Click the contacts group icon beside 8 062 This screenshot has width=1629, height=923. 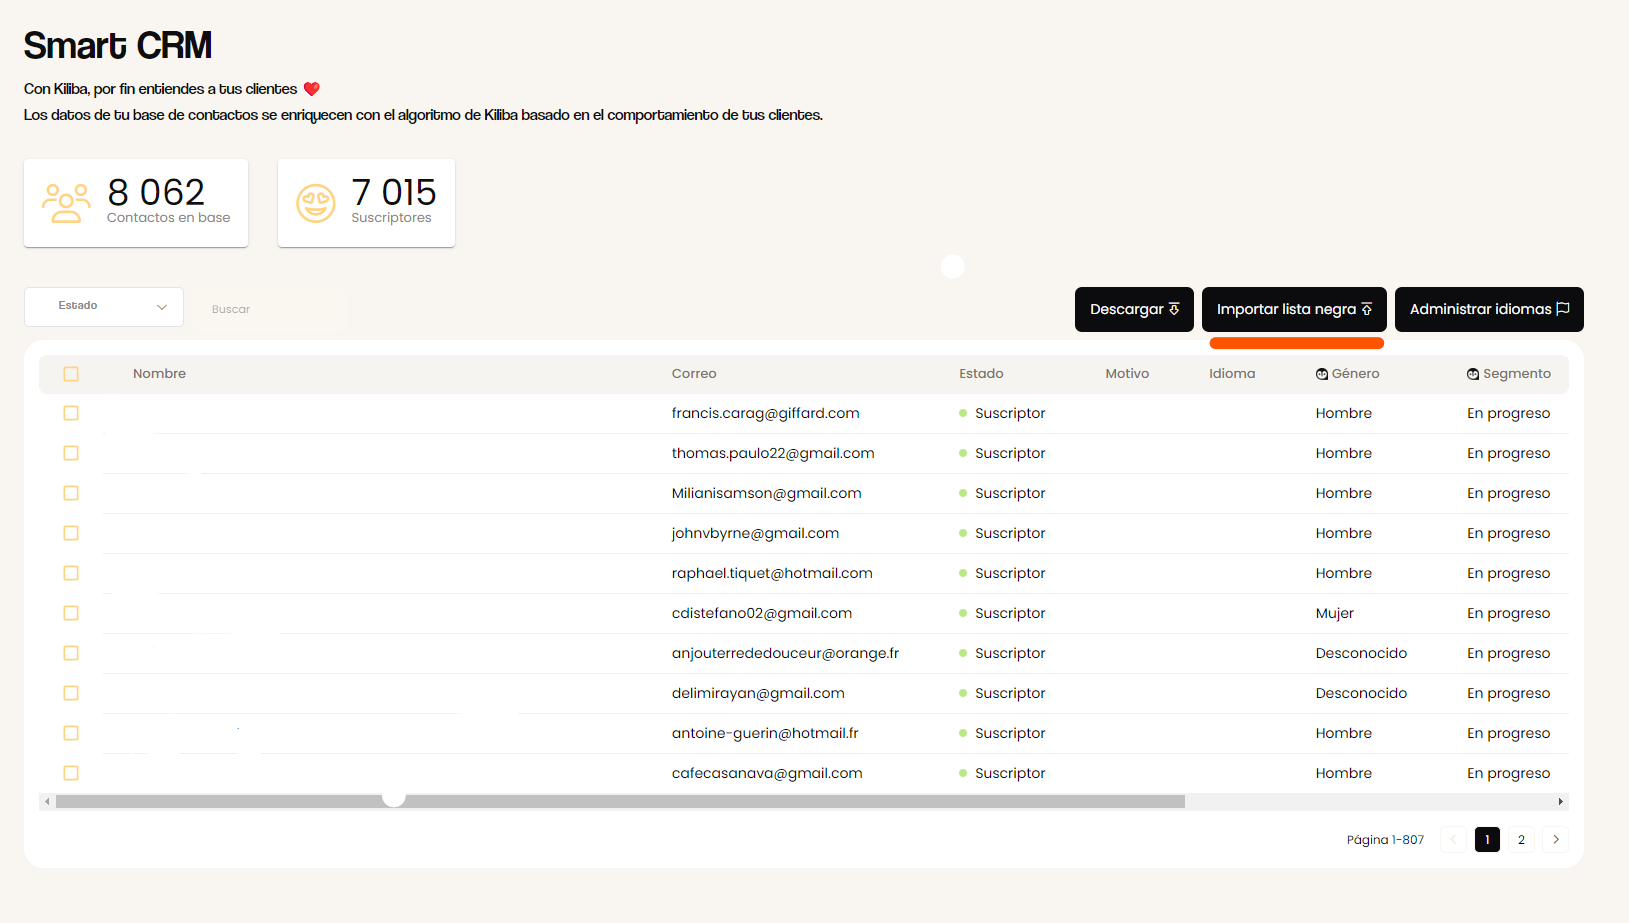tap(66, 202)
